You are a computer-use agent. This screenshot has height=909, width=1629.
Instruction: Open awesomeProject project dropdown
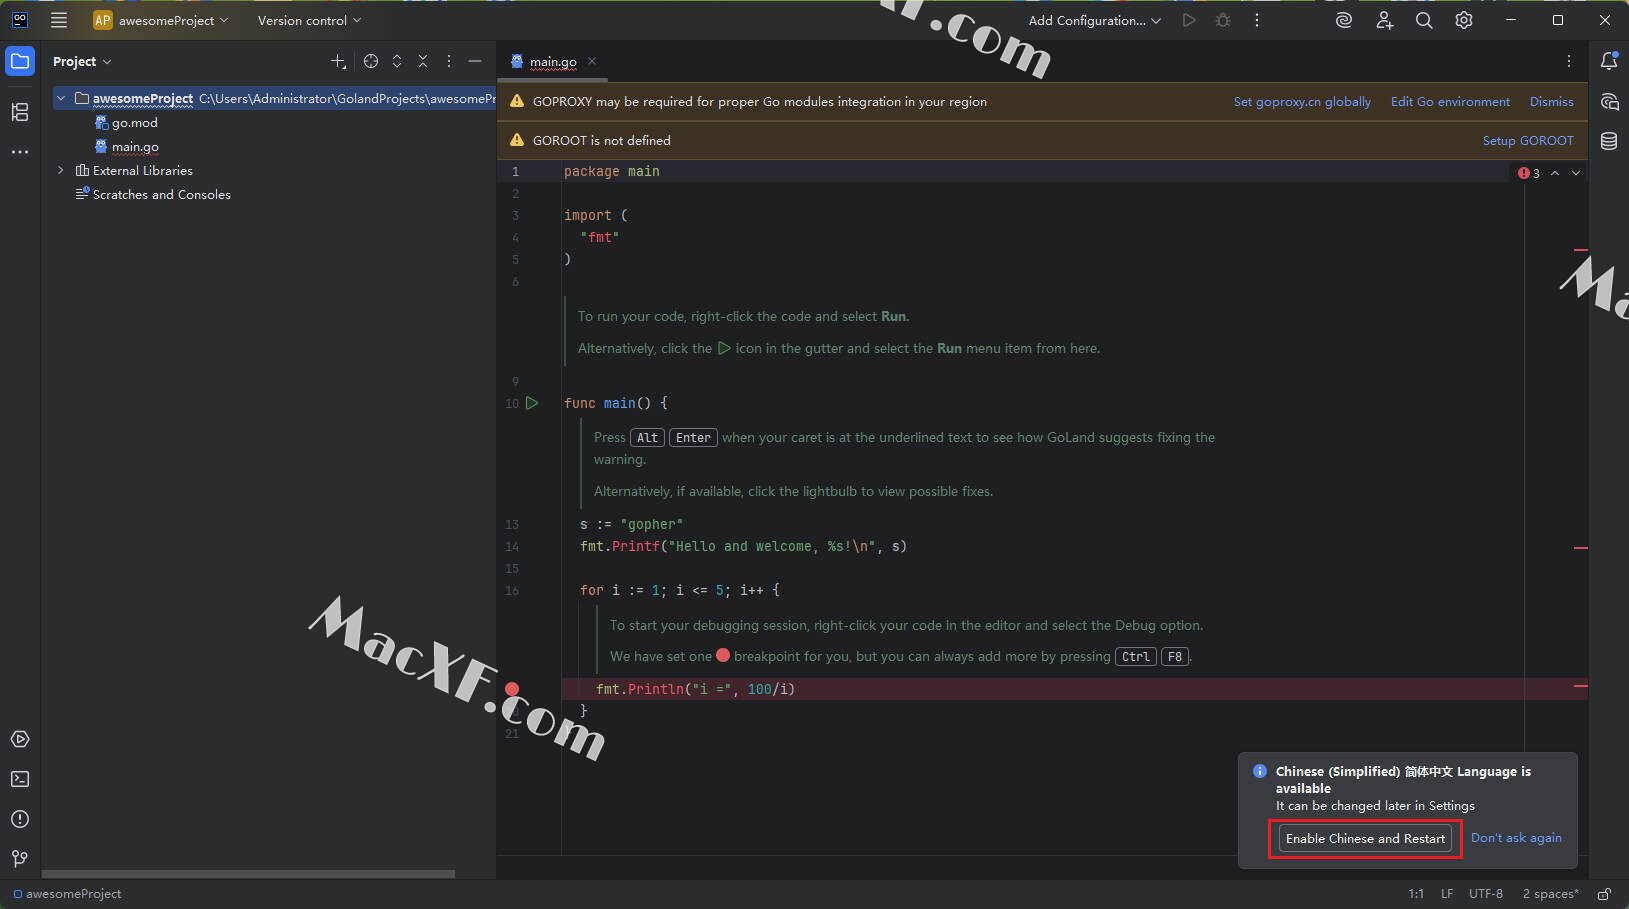click(x=161, y=20)
